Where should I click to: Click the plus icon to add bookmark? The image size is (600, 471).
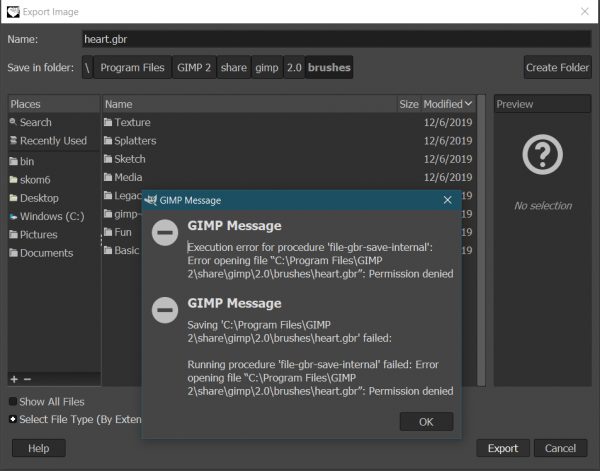point(14,379)
